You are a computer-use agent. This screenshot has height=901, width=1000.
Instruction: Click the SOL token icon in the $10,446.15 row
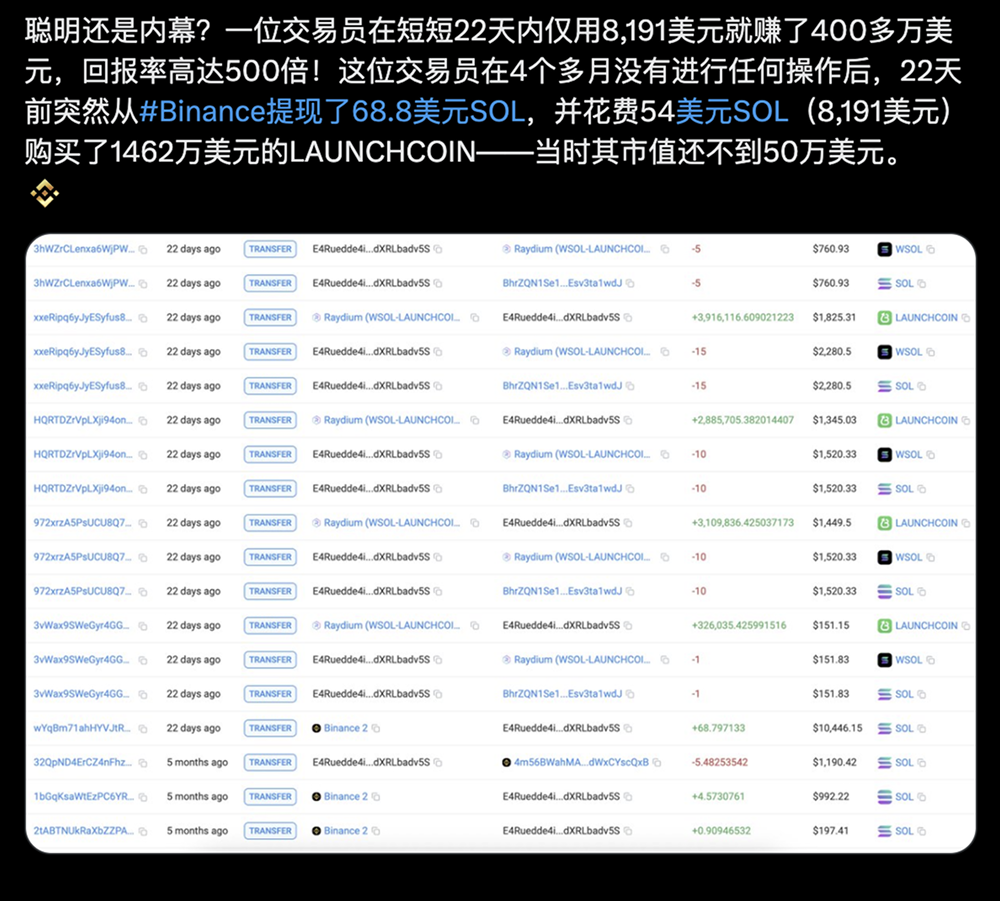coord(885,728)
